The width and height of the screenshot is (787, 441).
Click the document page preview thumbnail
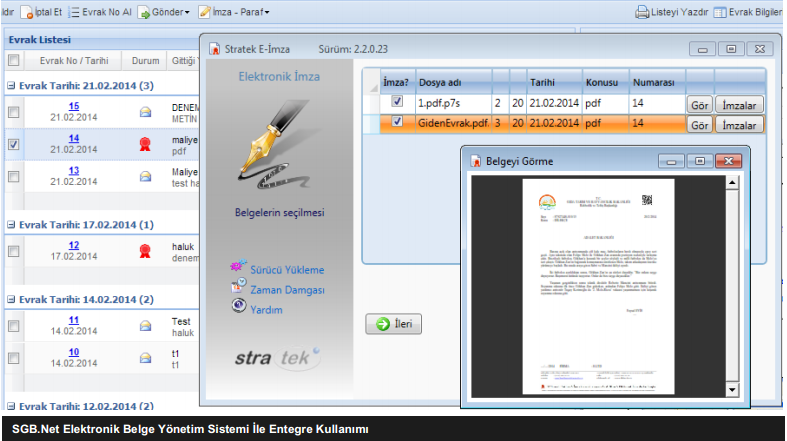click(x=599, y=284)
